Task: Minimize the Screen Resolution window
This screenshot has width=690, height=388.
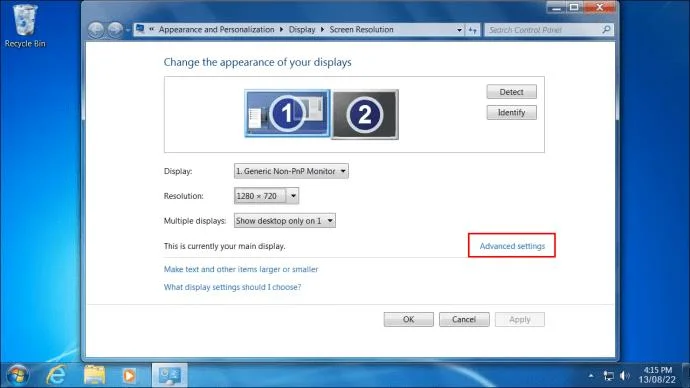Action: click(x=556, y=7)
